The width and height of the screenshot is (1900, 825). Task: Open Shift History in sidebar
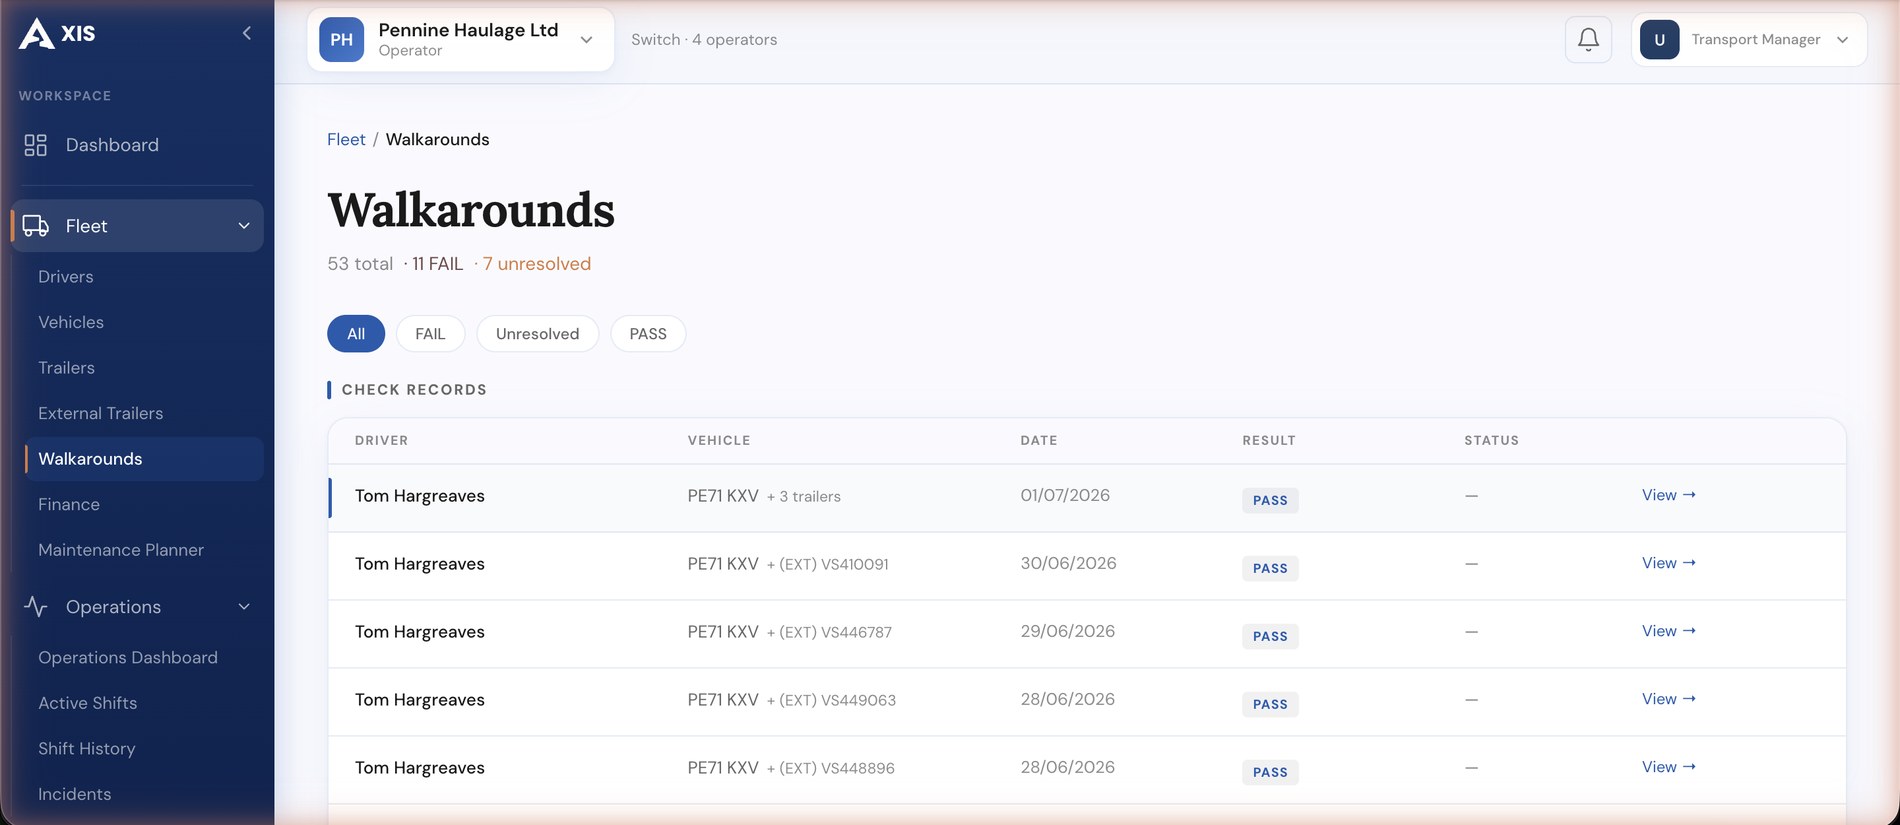[x=86, y=748]
